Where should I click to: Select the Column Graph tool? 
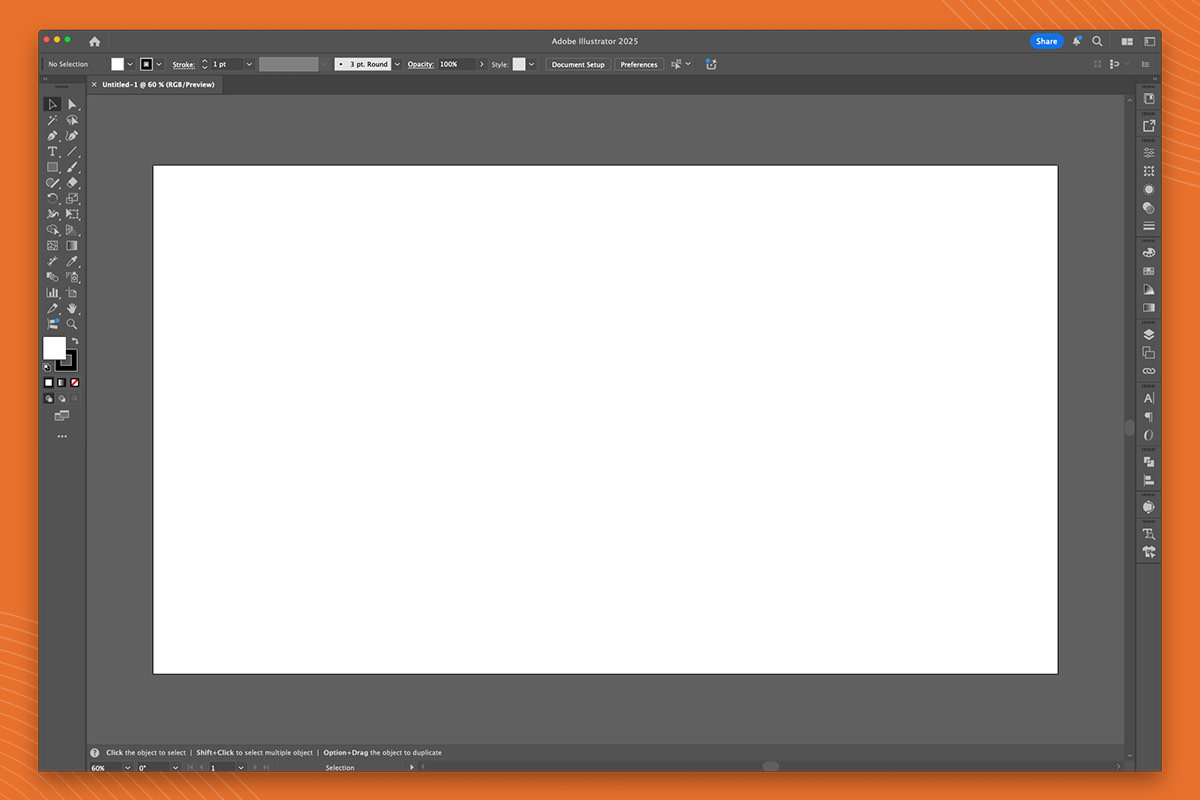(x=53, y=293)
